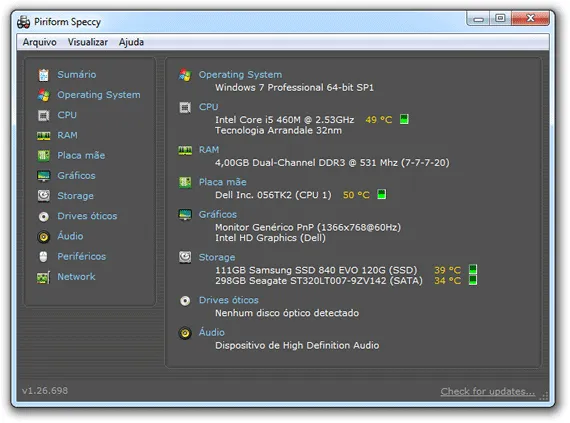This screenshot has height=423, width=570.
Task: Select the Network card icon in sidebar
Action: 43,278
